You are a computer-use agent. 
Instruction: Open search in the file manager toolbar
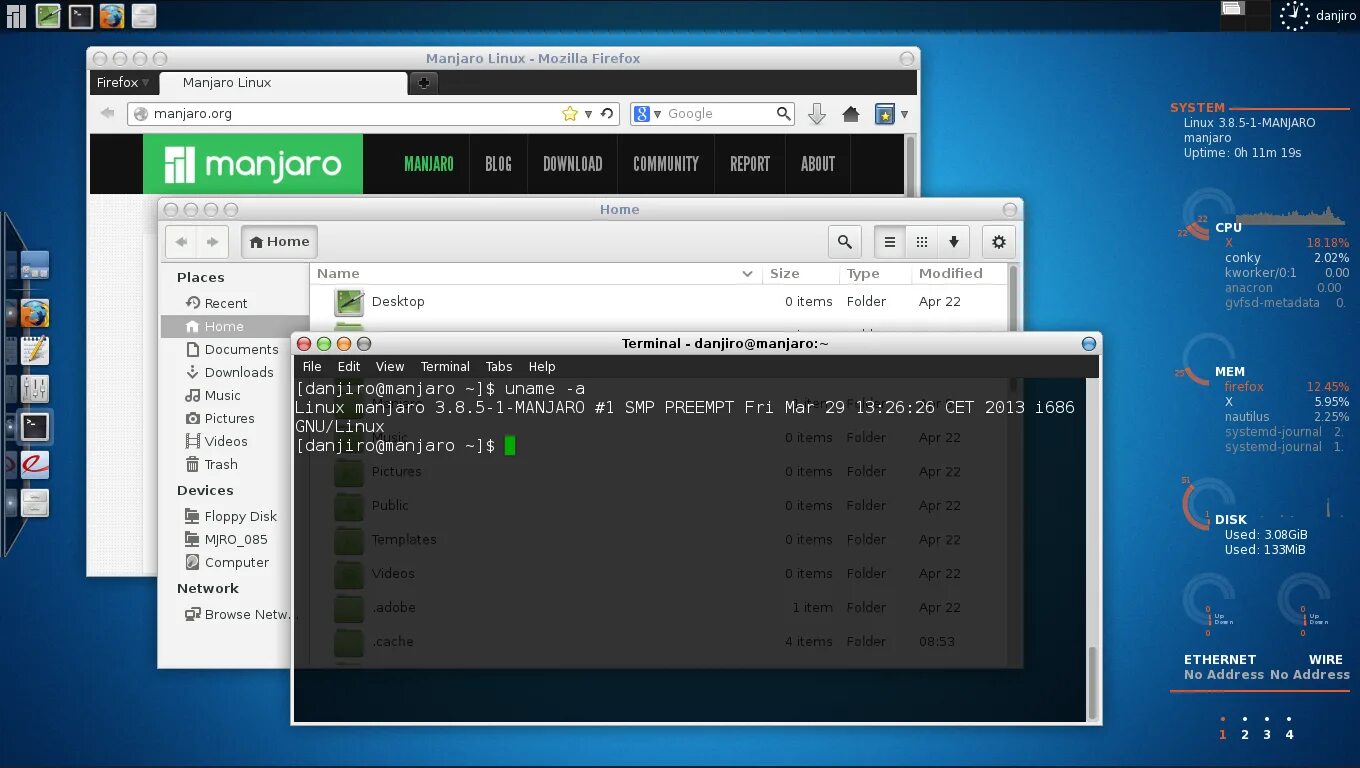point(845,241)
